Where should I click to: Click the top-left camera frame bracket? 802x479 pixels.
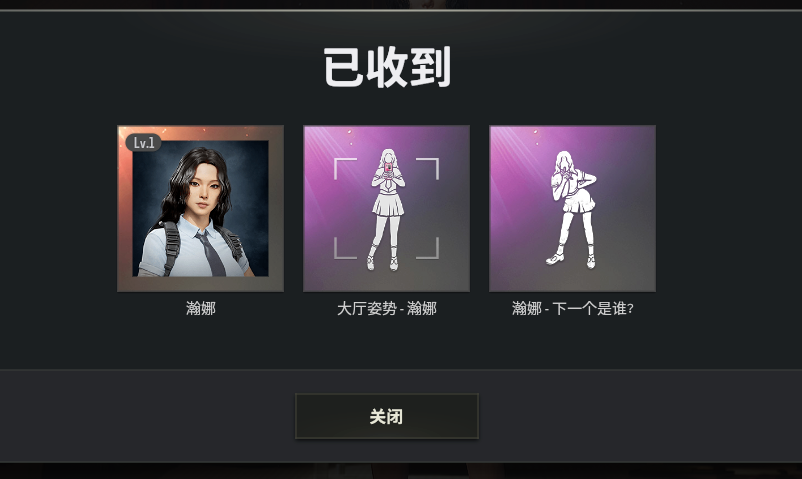345,168
